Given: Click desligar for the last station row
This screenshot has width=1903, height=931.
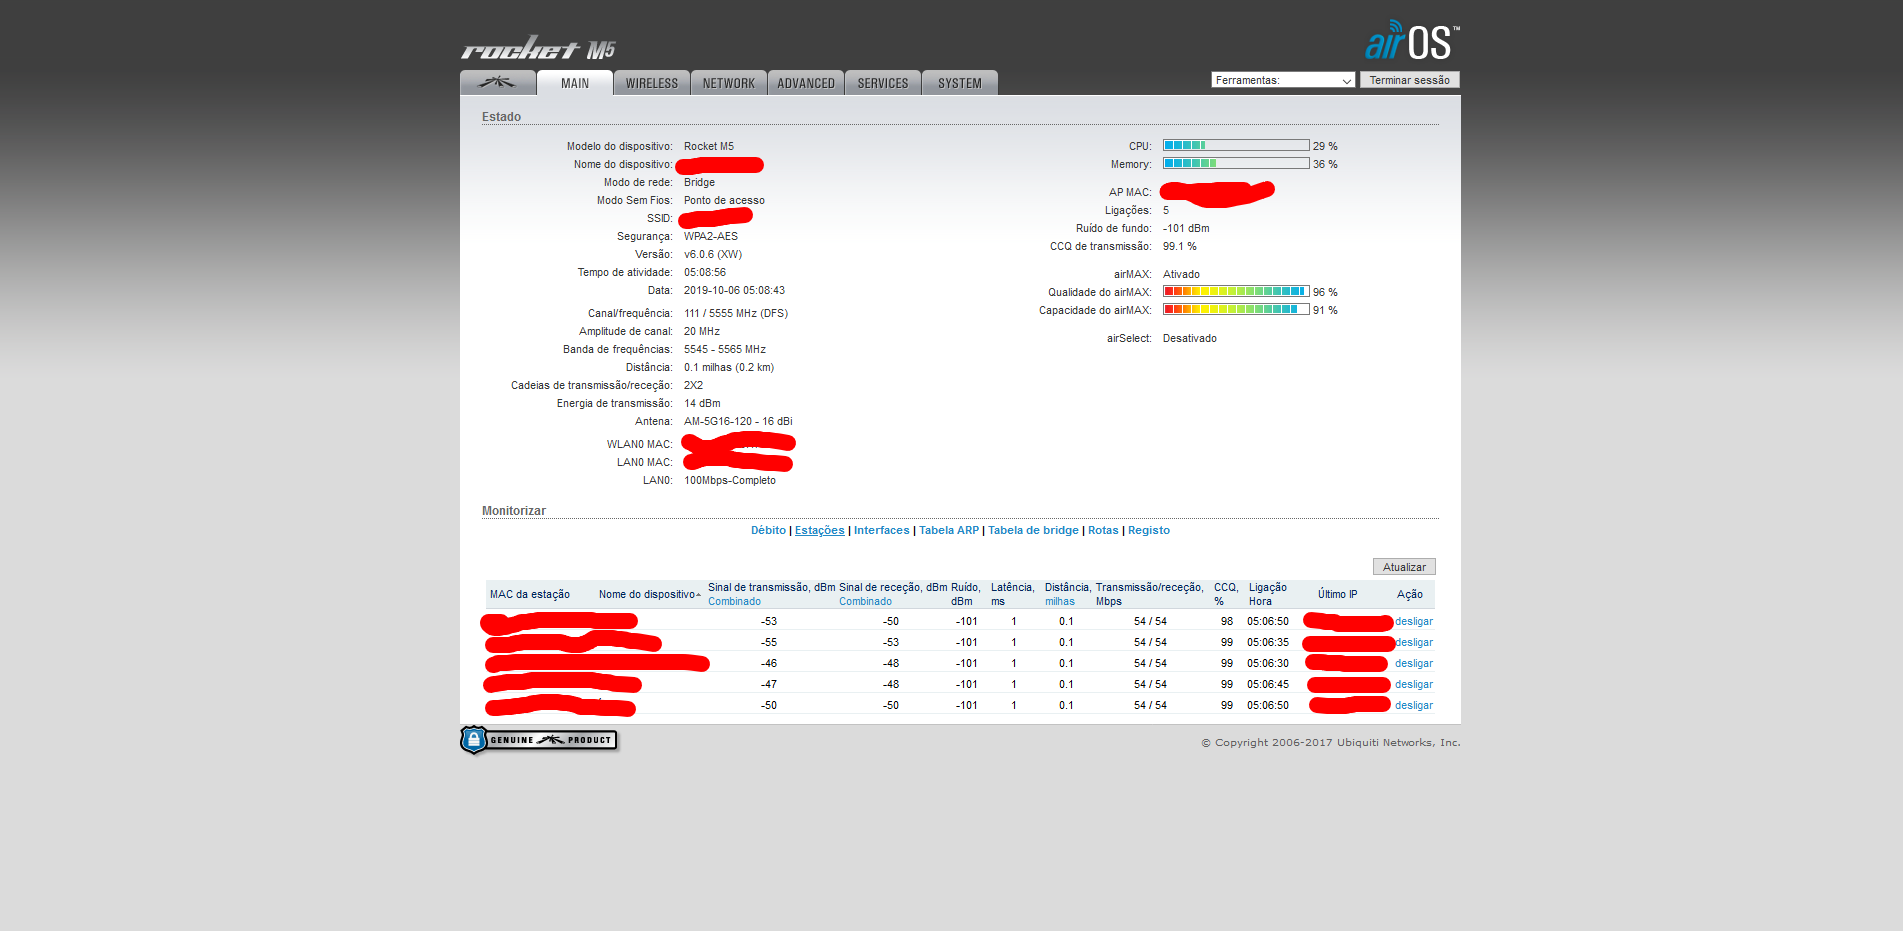Looking at the screenshot, I should [x=1414, y=705].
